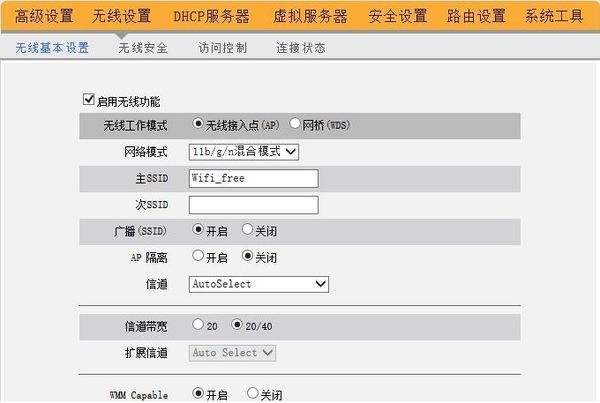Choose the 20/40 channel bandwidth option
The width and height of the screenshot is (600, 403).
(237, 325)
